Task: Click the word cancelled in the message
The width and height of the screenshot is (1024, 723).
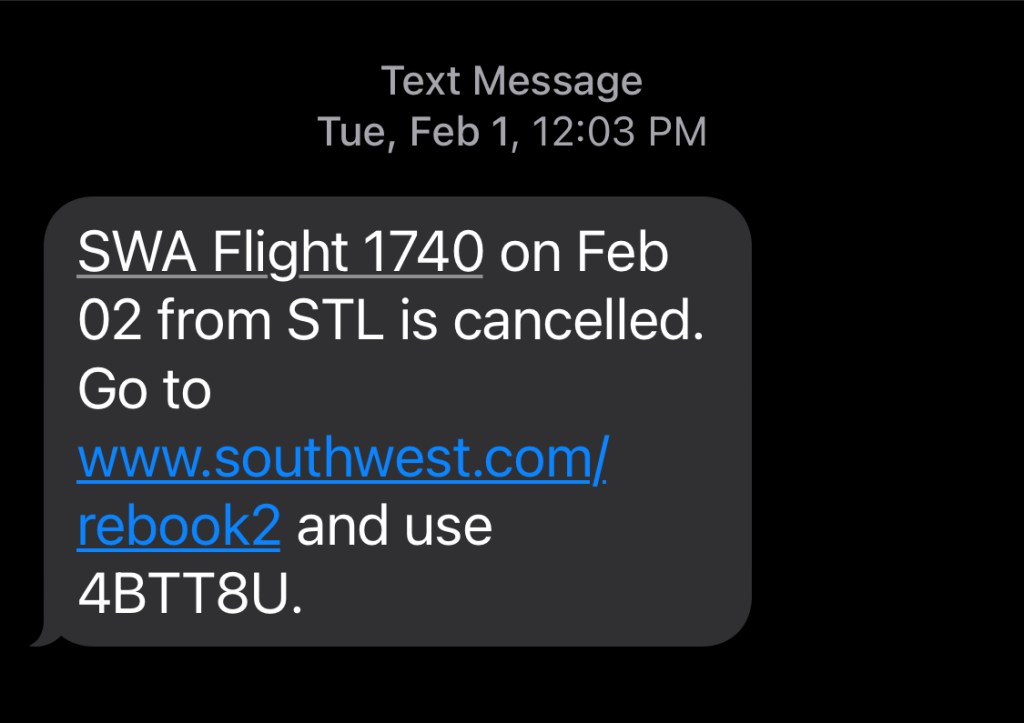Action: (x=577, y=322)
